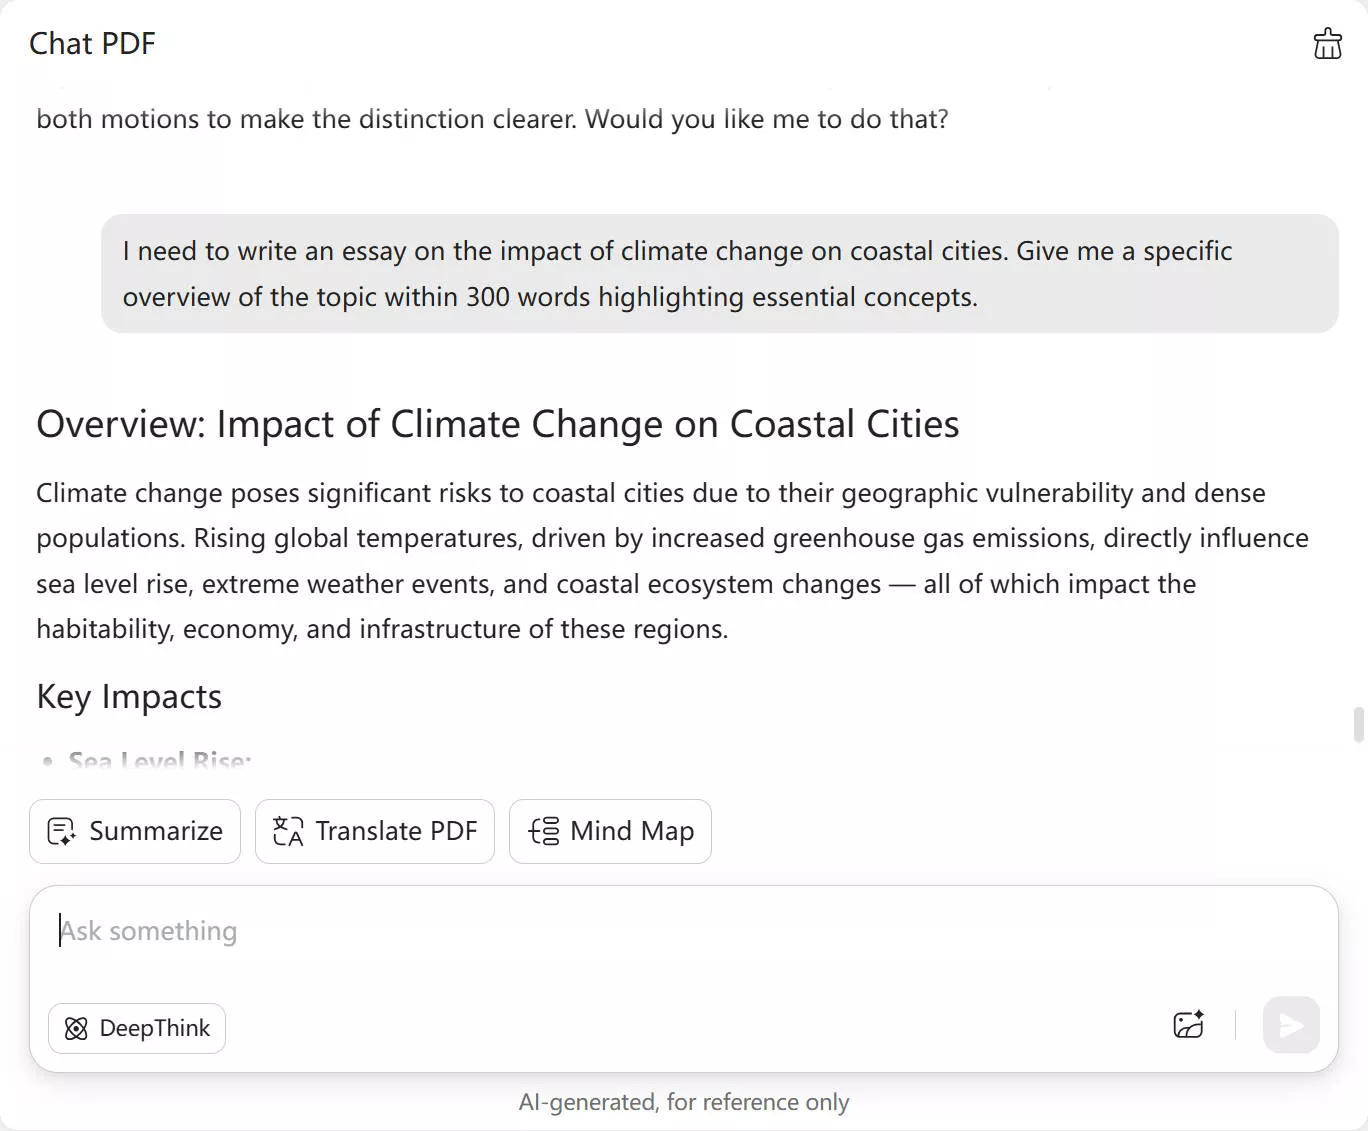Open Translate PDF
This screenshot has height=1131, width=1368.
[374, 831]
